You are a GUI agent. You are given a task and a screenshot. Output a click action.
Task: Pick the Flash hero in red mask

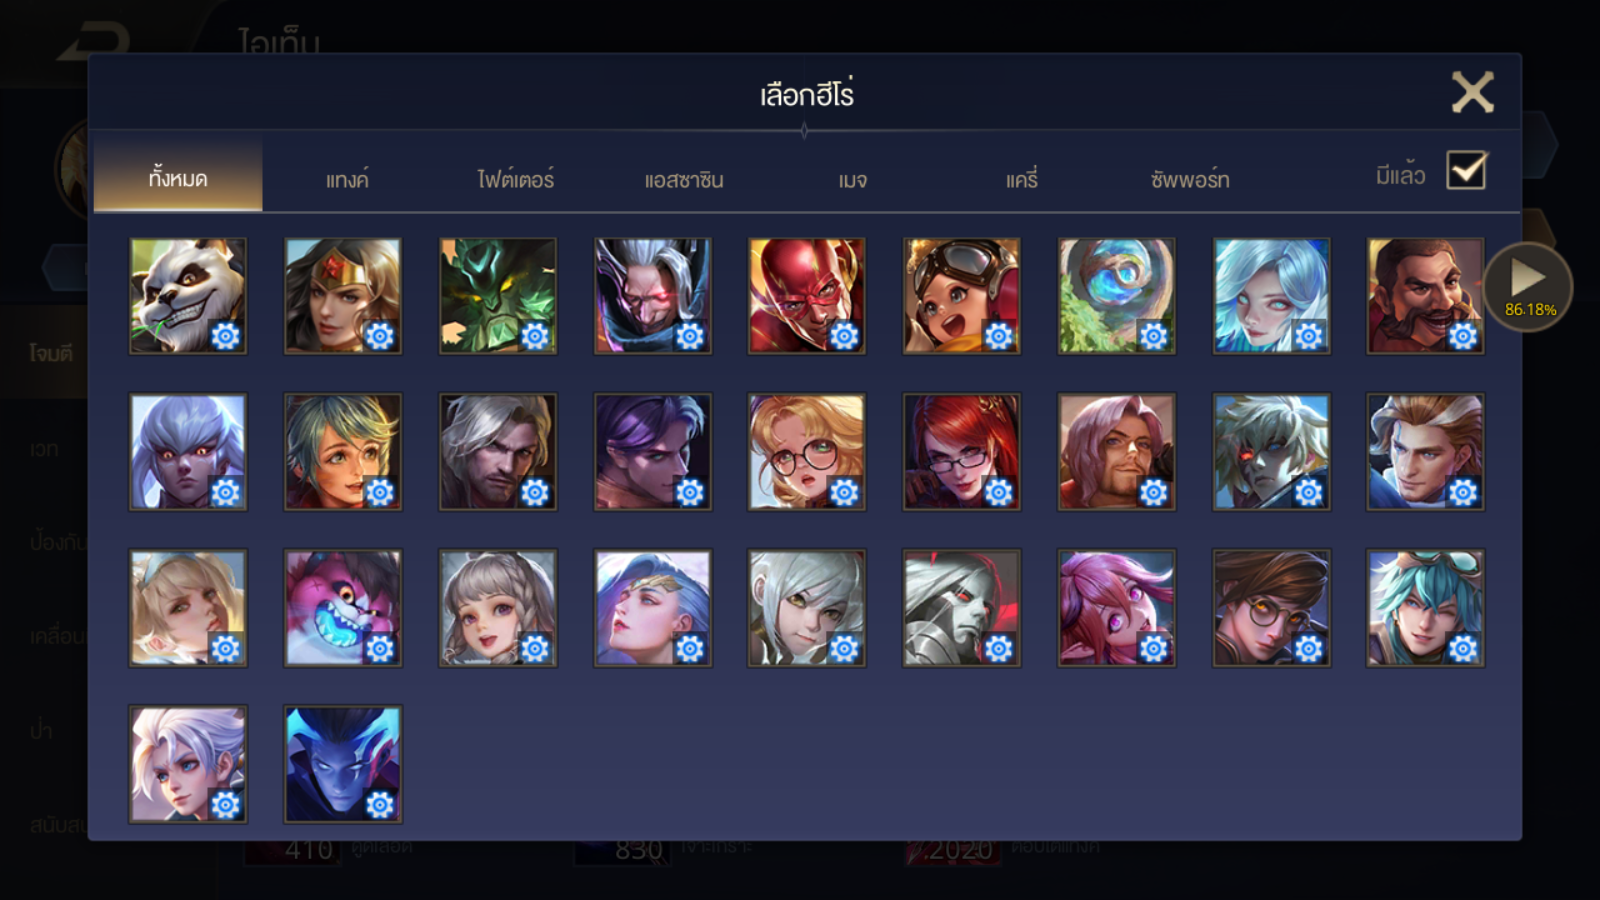(x=807, y=296)
